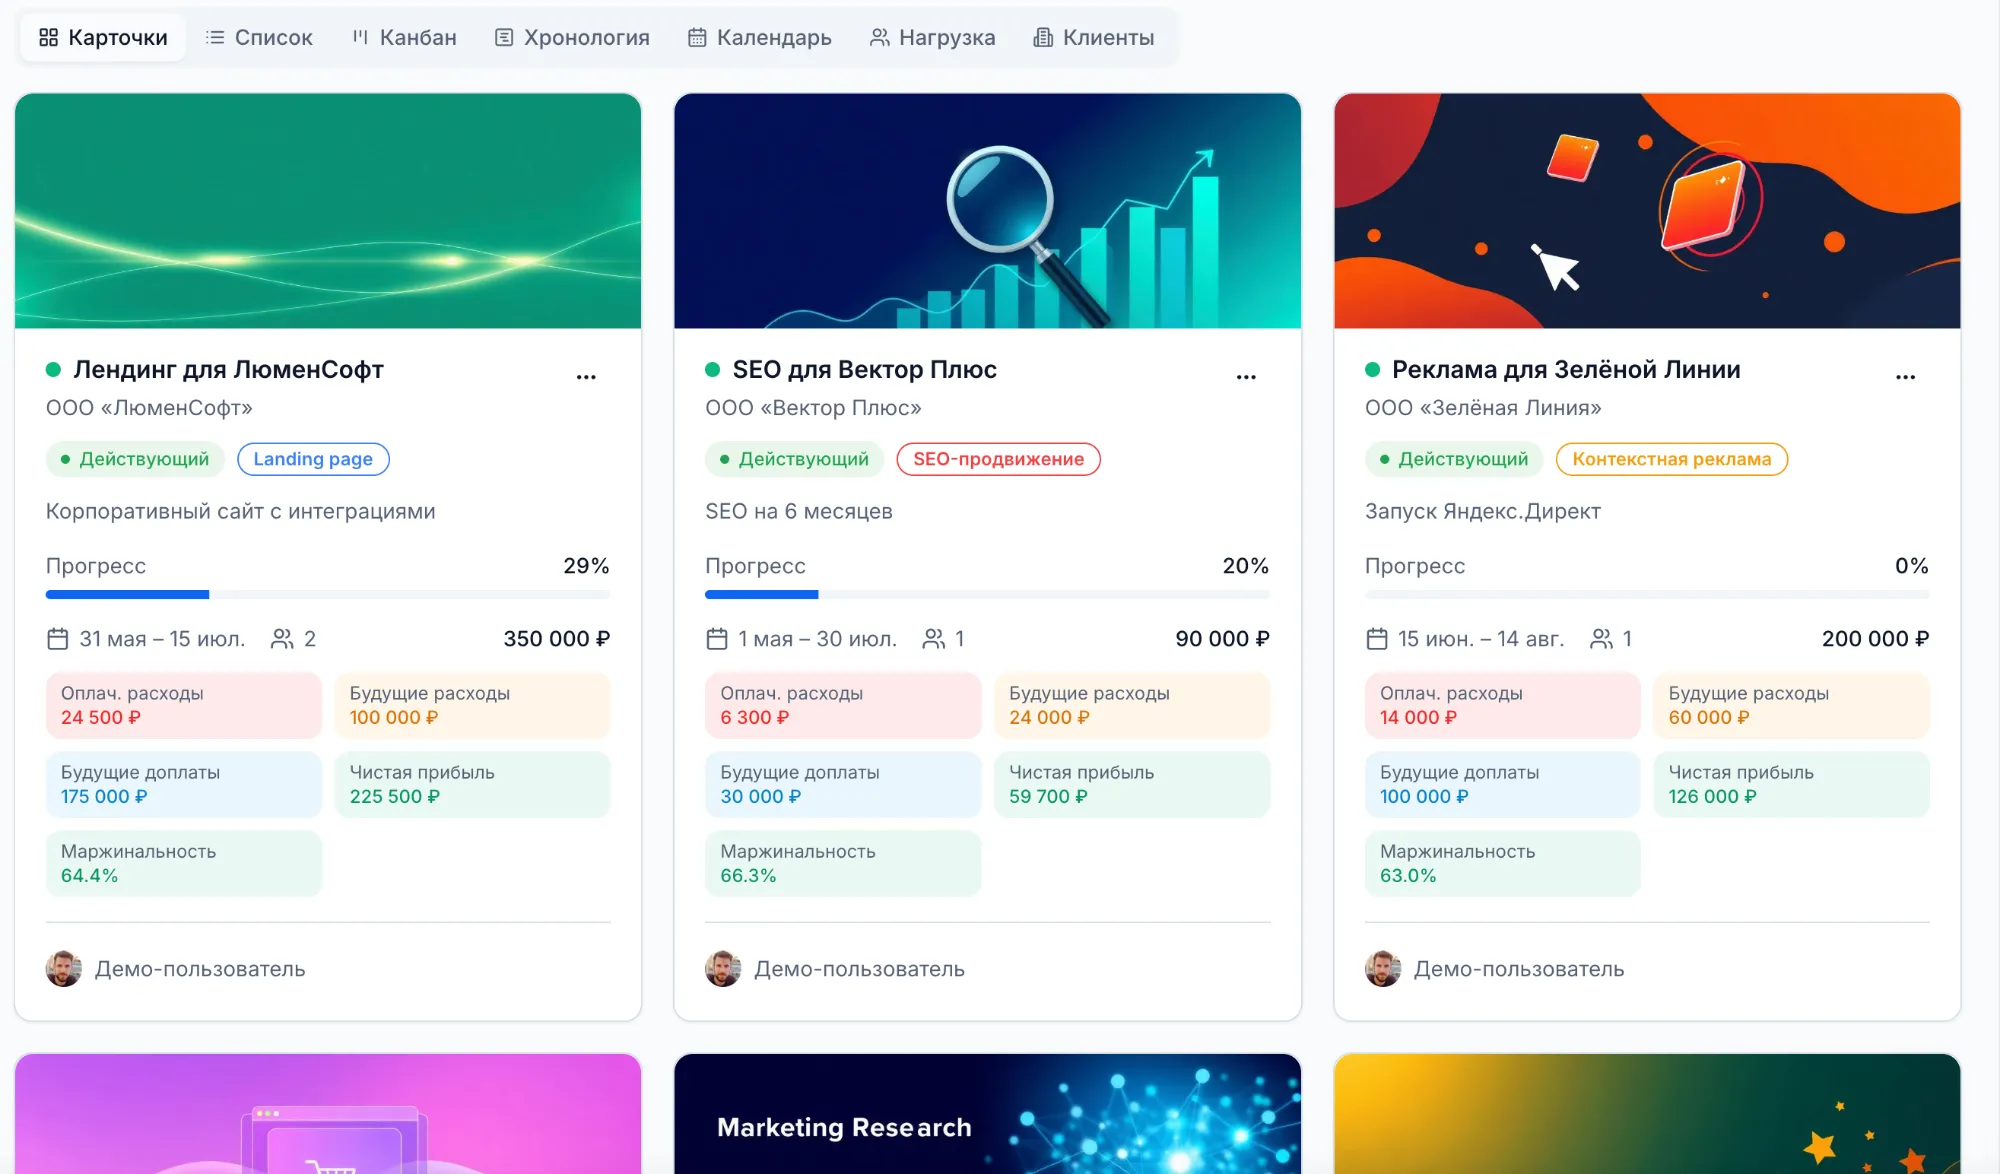Click the 20% progress bar on Вектор Плюс
The image size is (2000, 1174).
[987, 595]
